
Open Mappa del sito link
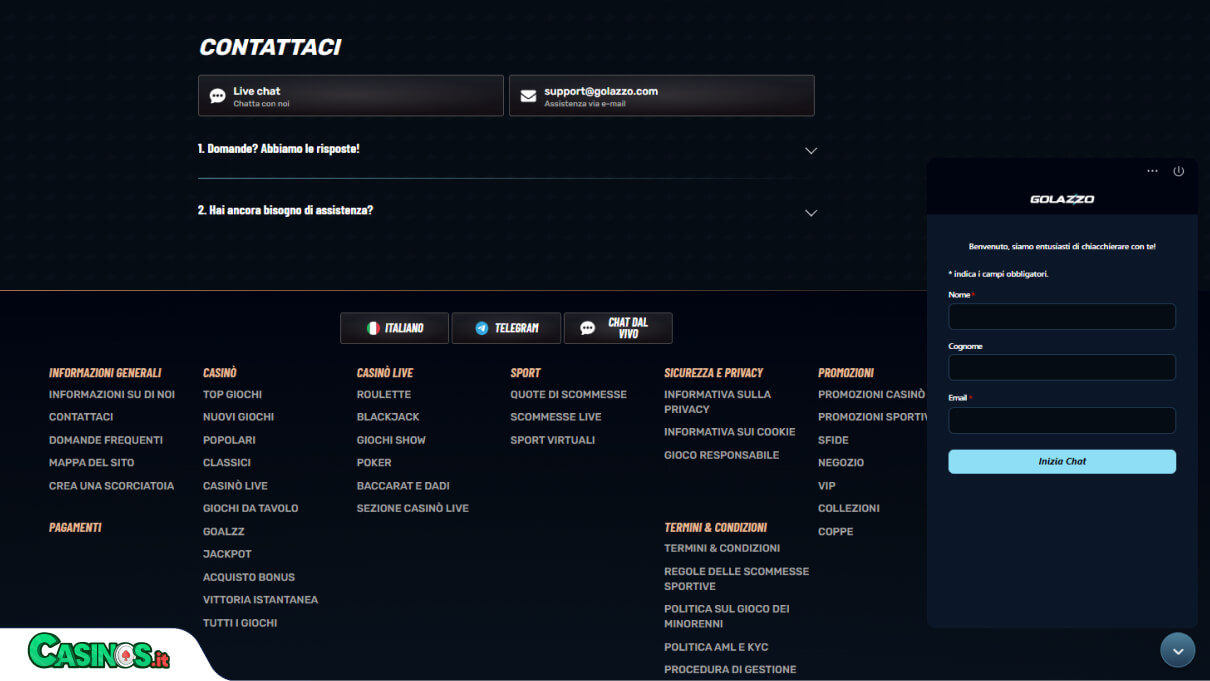pos(92,463)
